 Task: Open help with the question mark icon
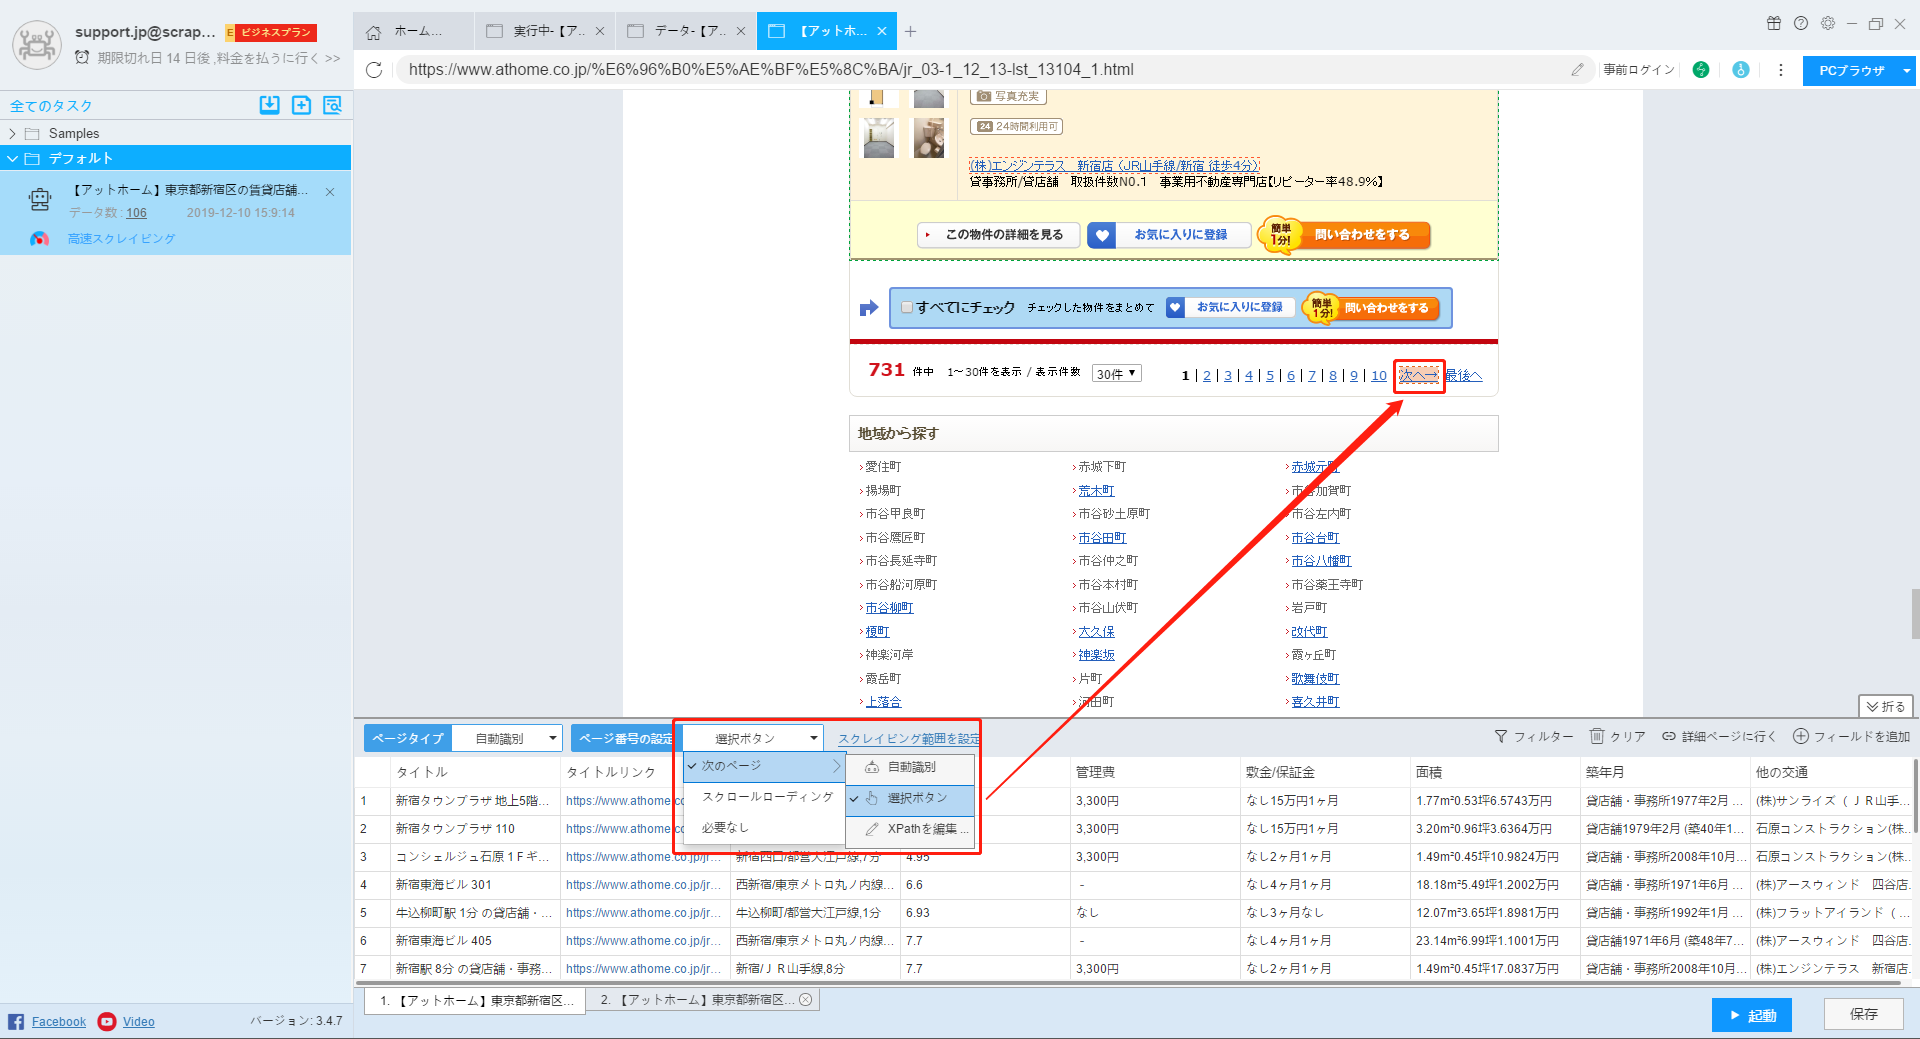[1801, 23]
